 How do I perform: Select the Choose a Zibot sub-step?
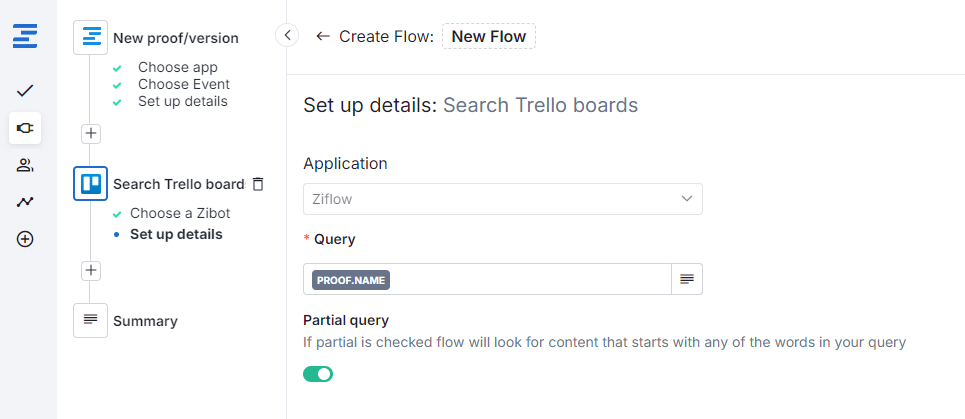click(x=180, y=213)
